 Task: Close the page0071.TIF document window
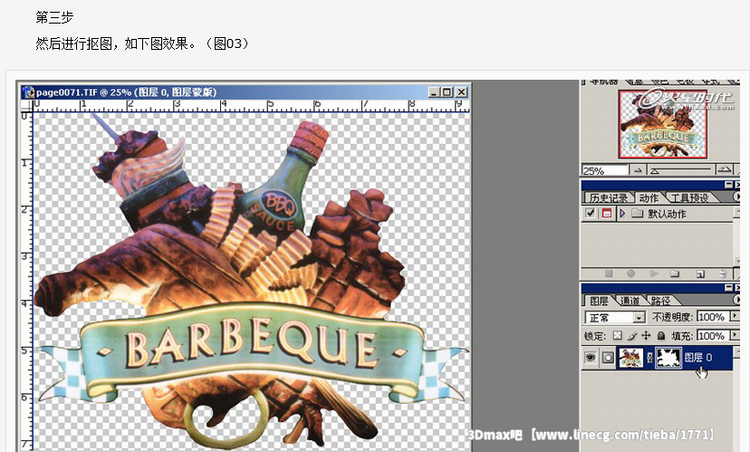click(x=461, y=92)
